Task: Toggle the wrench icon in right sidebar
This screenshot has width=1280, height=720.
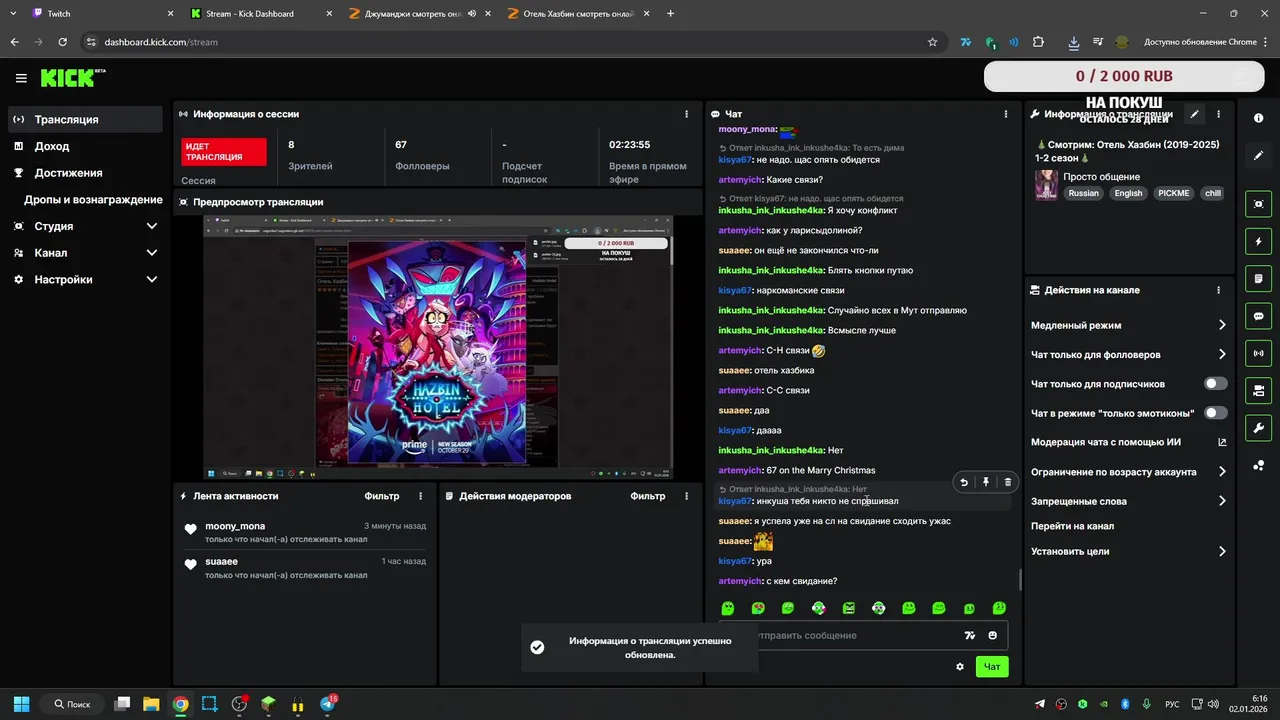Action: 1258,428
